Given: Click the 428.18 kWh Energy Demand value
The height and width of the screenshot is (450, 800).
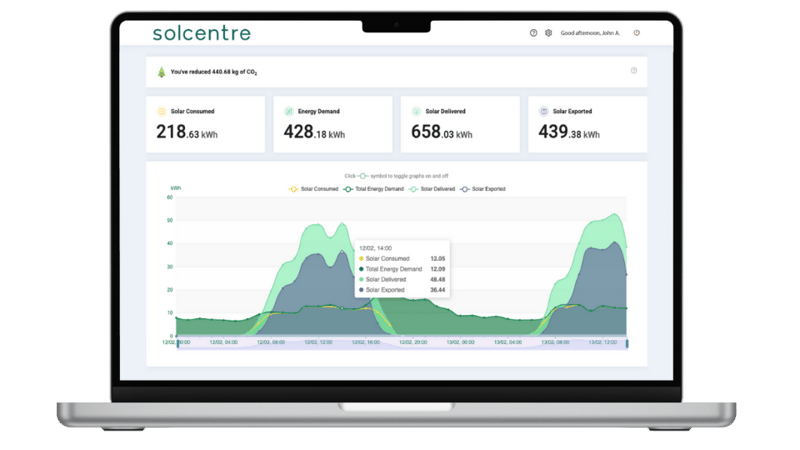Looking at the screenshot, I should pos(314,132).
